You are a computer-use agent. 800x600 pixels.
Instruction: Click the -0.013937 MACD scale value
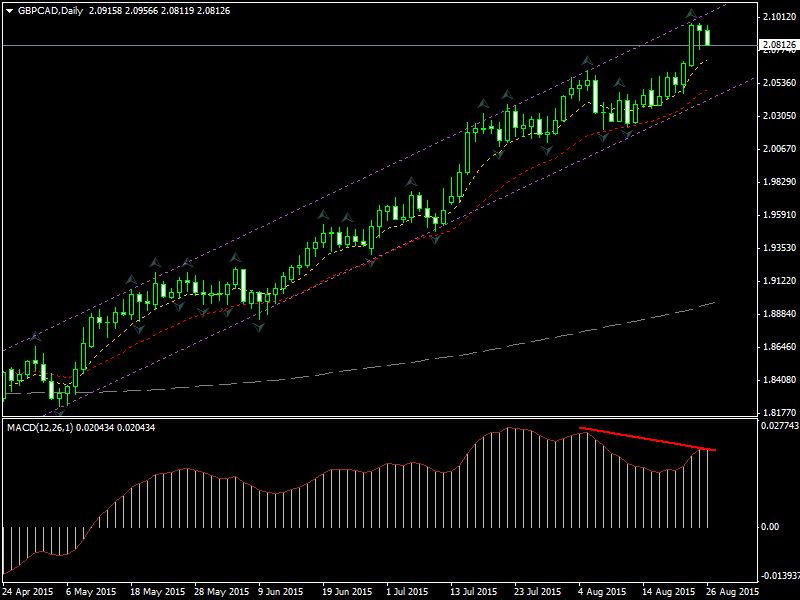(780, 576)
